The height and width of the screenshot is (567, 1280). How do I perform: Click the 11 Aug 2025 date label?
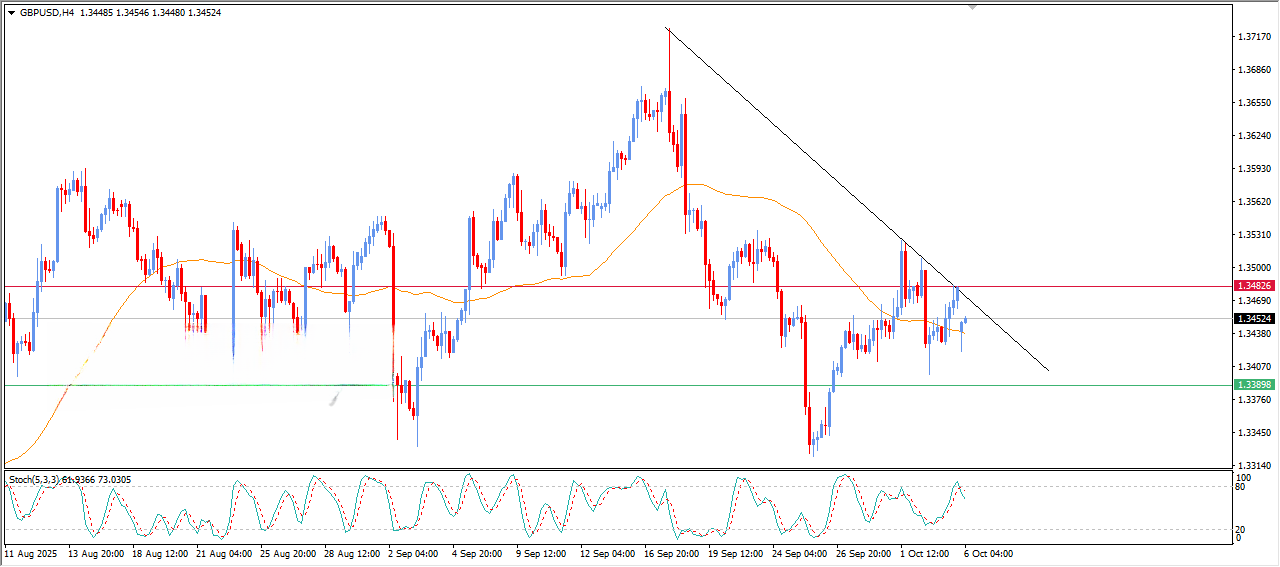coord(31,553)
